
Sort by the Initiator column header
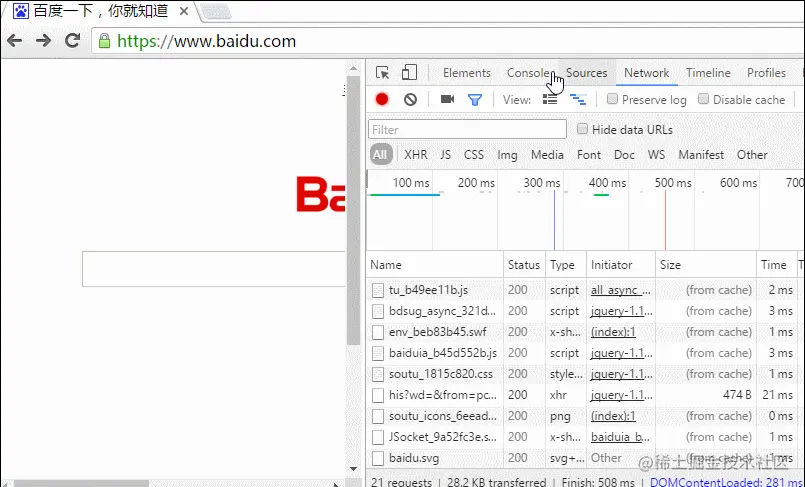(621, 265)
